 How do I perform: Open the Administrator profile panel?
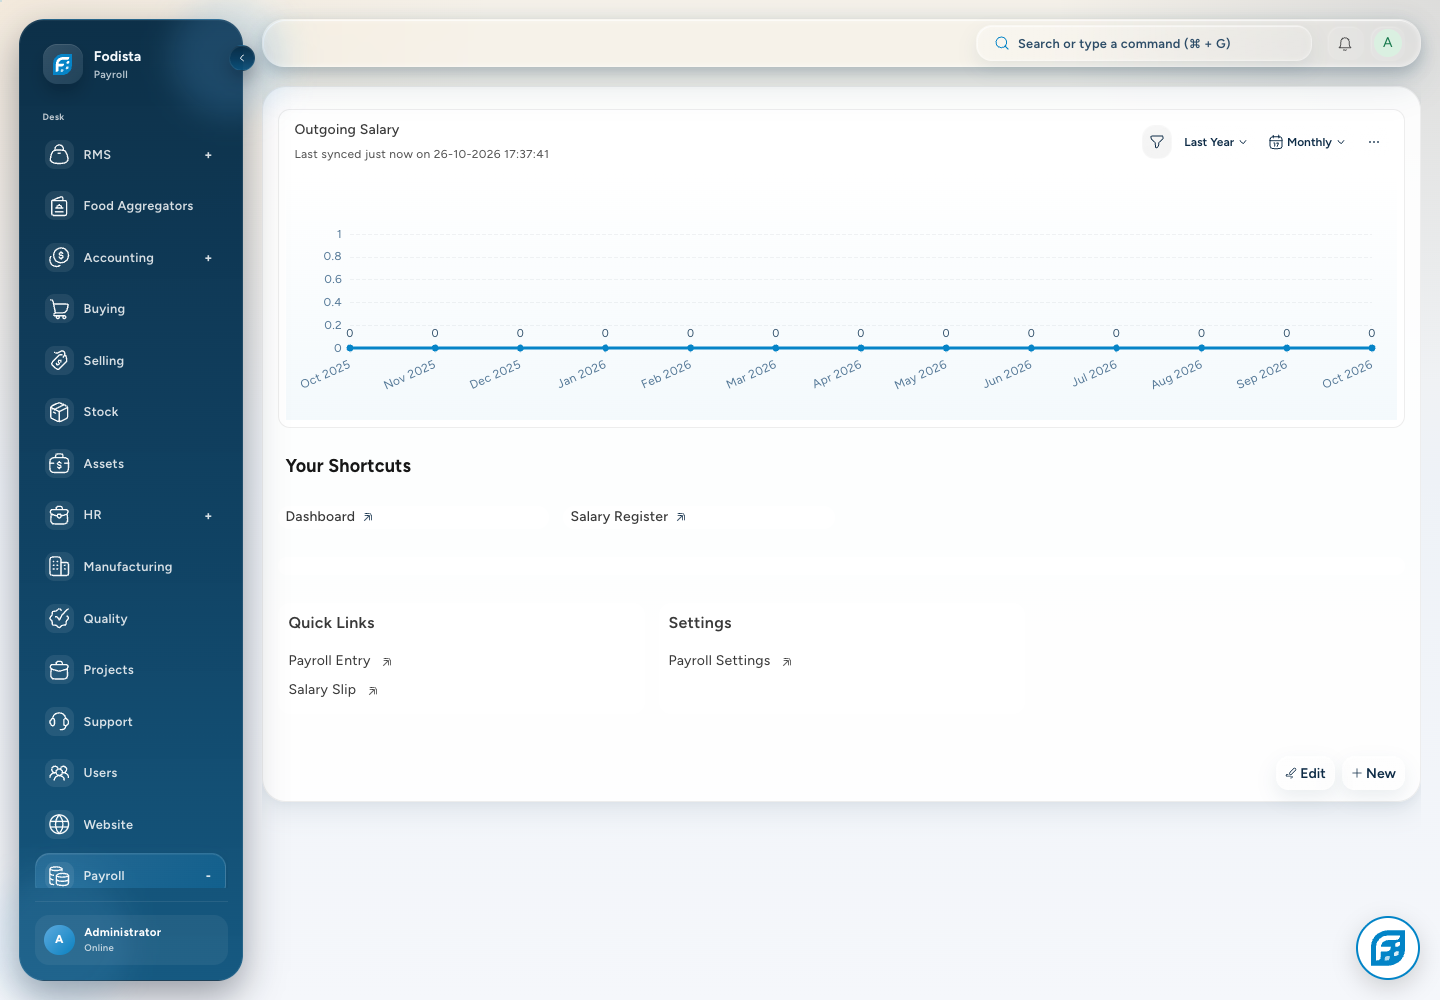click(x=131, y=940)
